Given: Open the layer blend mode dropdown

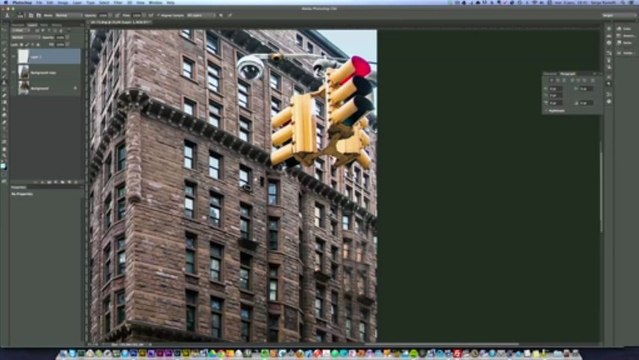Looking at the screenshot, I should click(x=26, y=38).
